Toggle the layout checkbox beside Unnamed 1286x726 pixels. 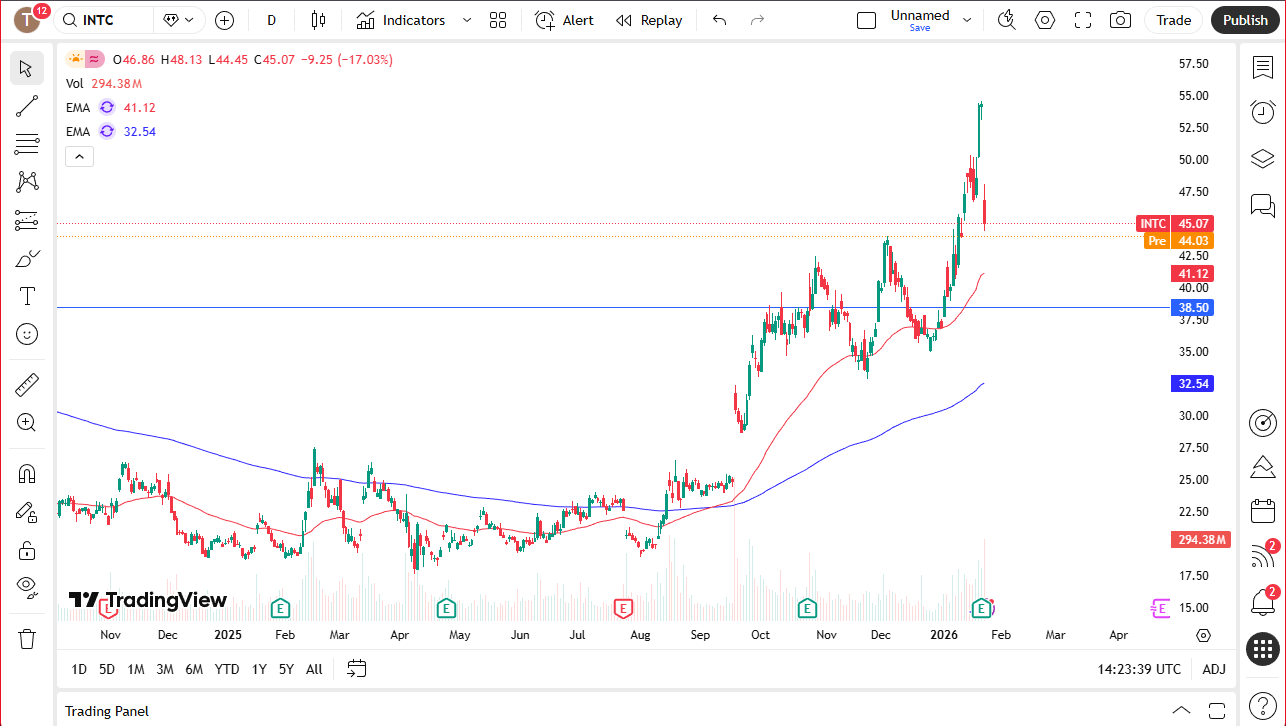tap(867, 20)
